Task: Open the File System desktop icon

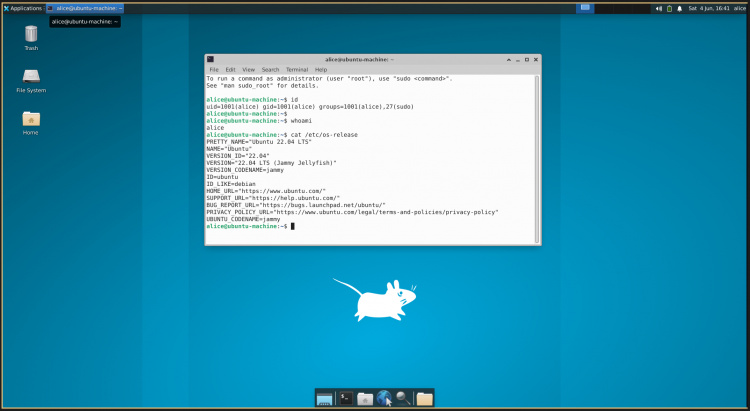Action: [31, 78]
